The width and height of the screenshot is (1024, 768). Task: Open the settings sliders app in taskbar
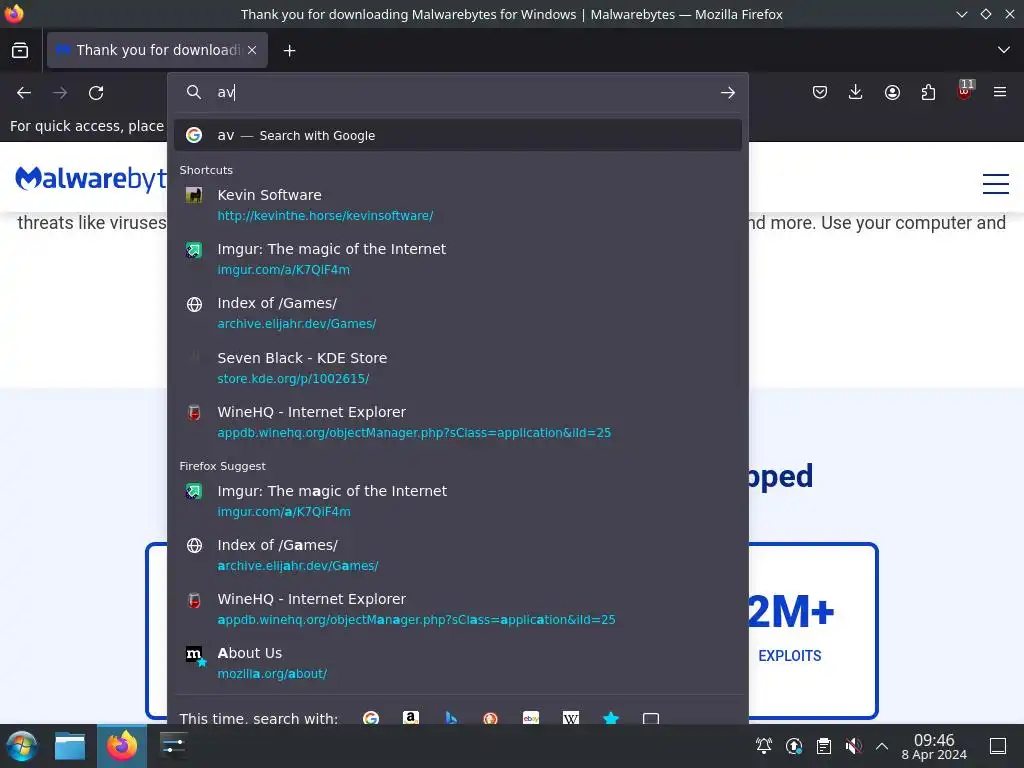click(x=174, y=746)
